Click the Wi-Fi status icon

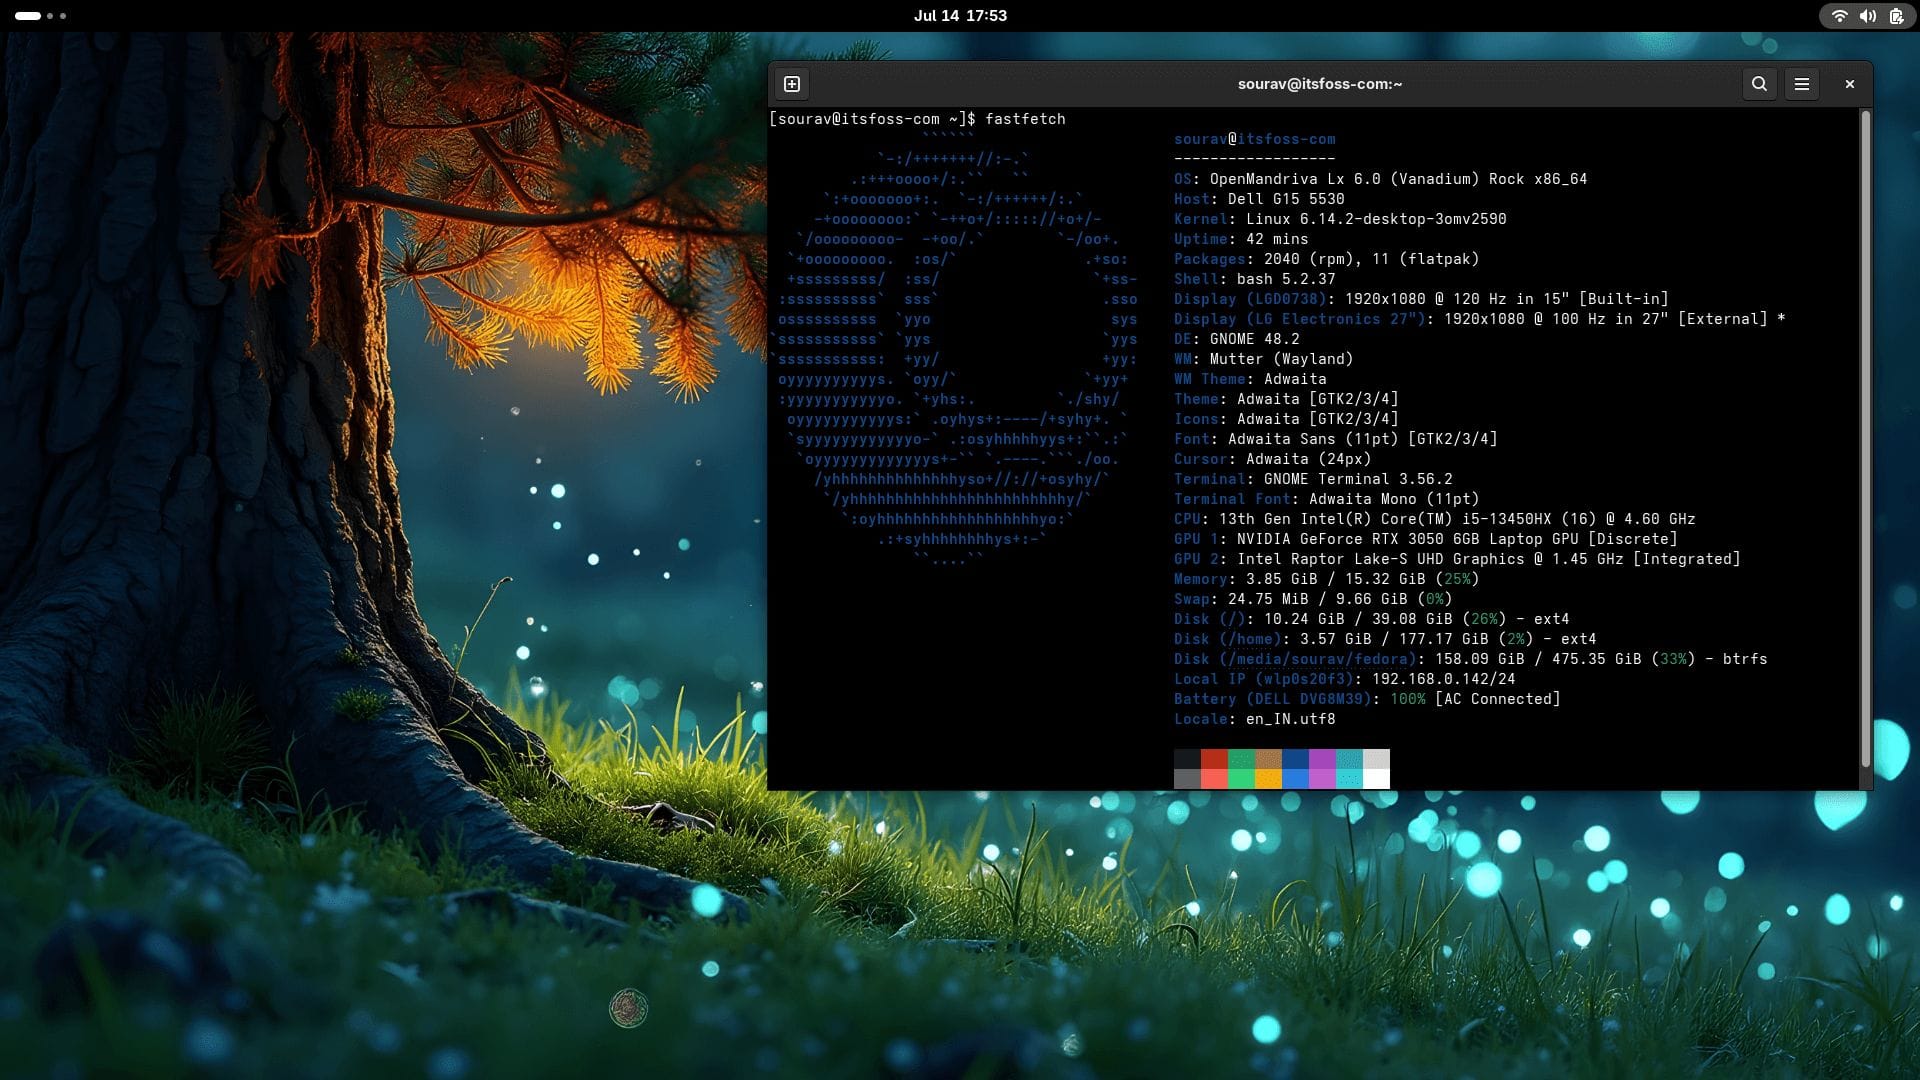click(1840, 16)
